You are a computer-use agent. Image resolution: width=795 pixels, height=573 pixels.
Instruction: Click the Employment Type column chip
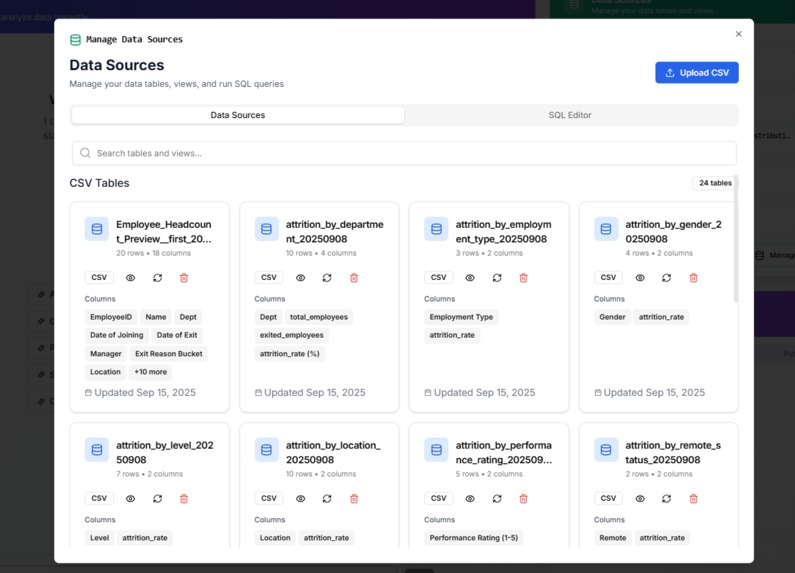point(461,317)
